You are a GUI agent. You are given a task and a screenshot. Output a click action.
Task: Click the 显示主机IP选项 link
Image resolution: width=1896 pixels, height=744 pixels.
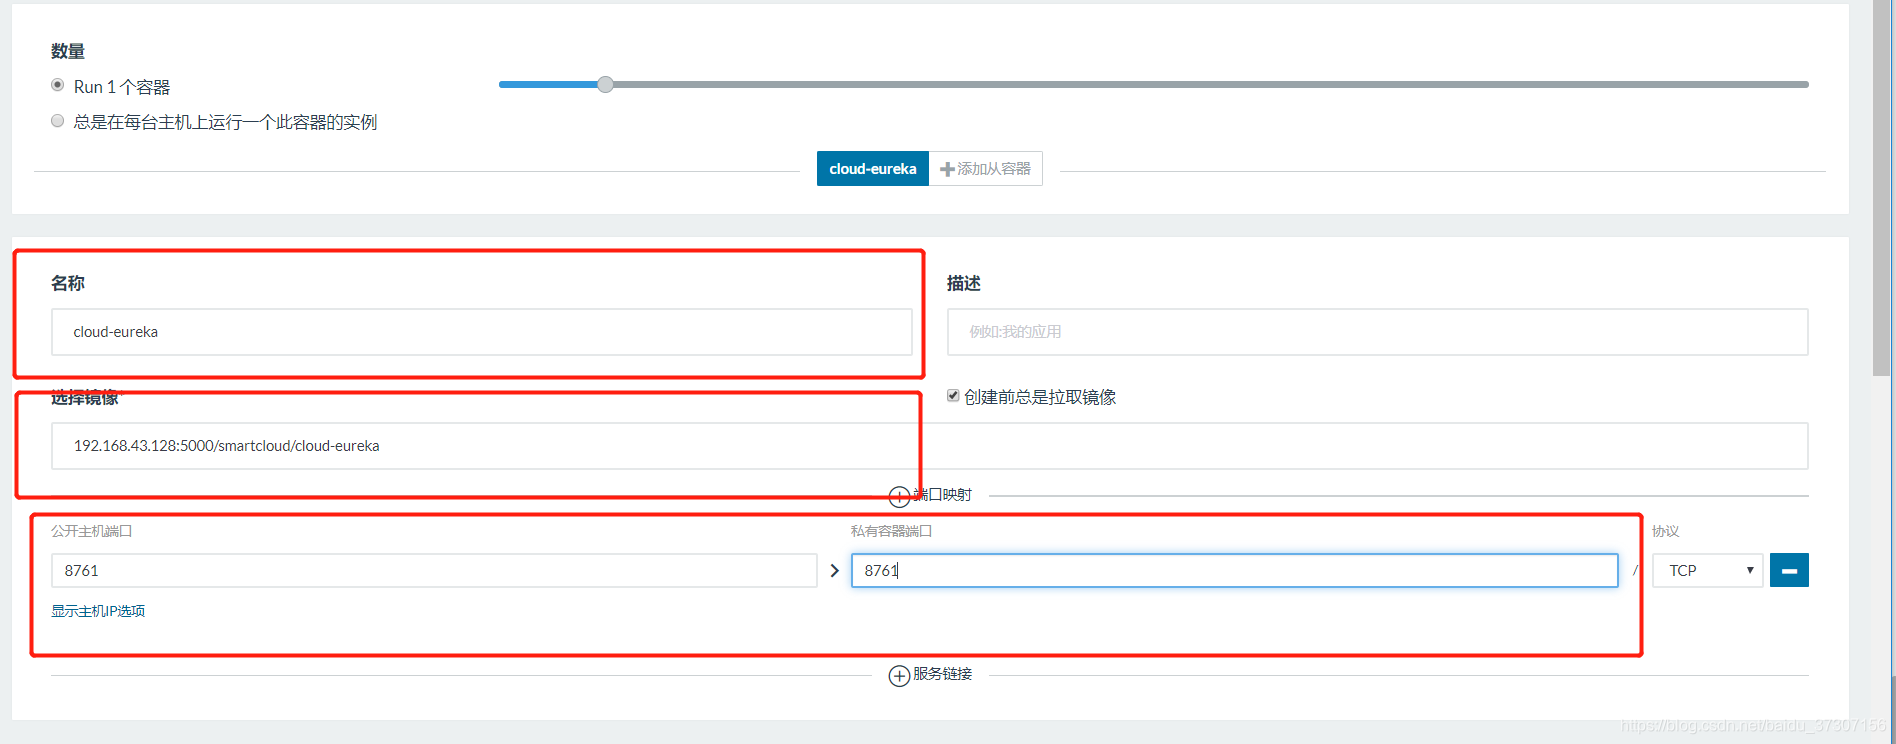[98, 611]
